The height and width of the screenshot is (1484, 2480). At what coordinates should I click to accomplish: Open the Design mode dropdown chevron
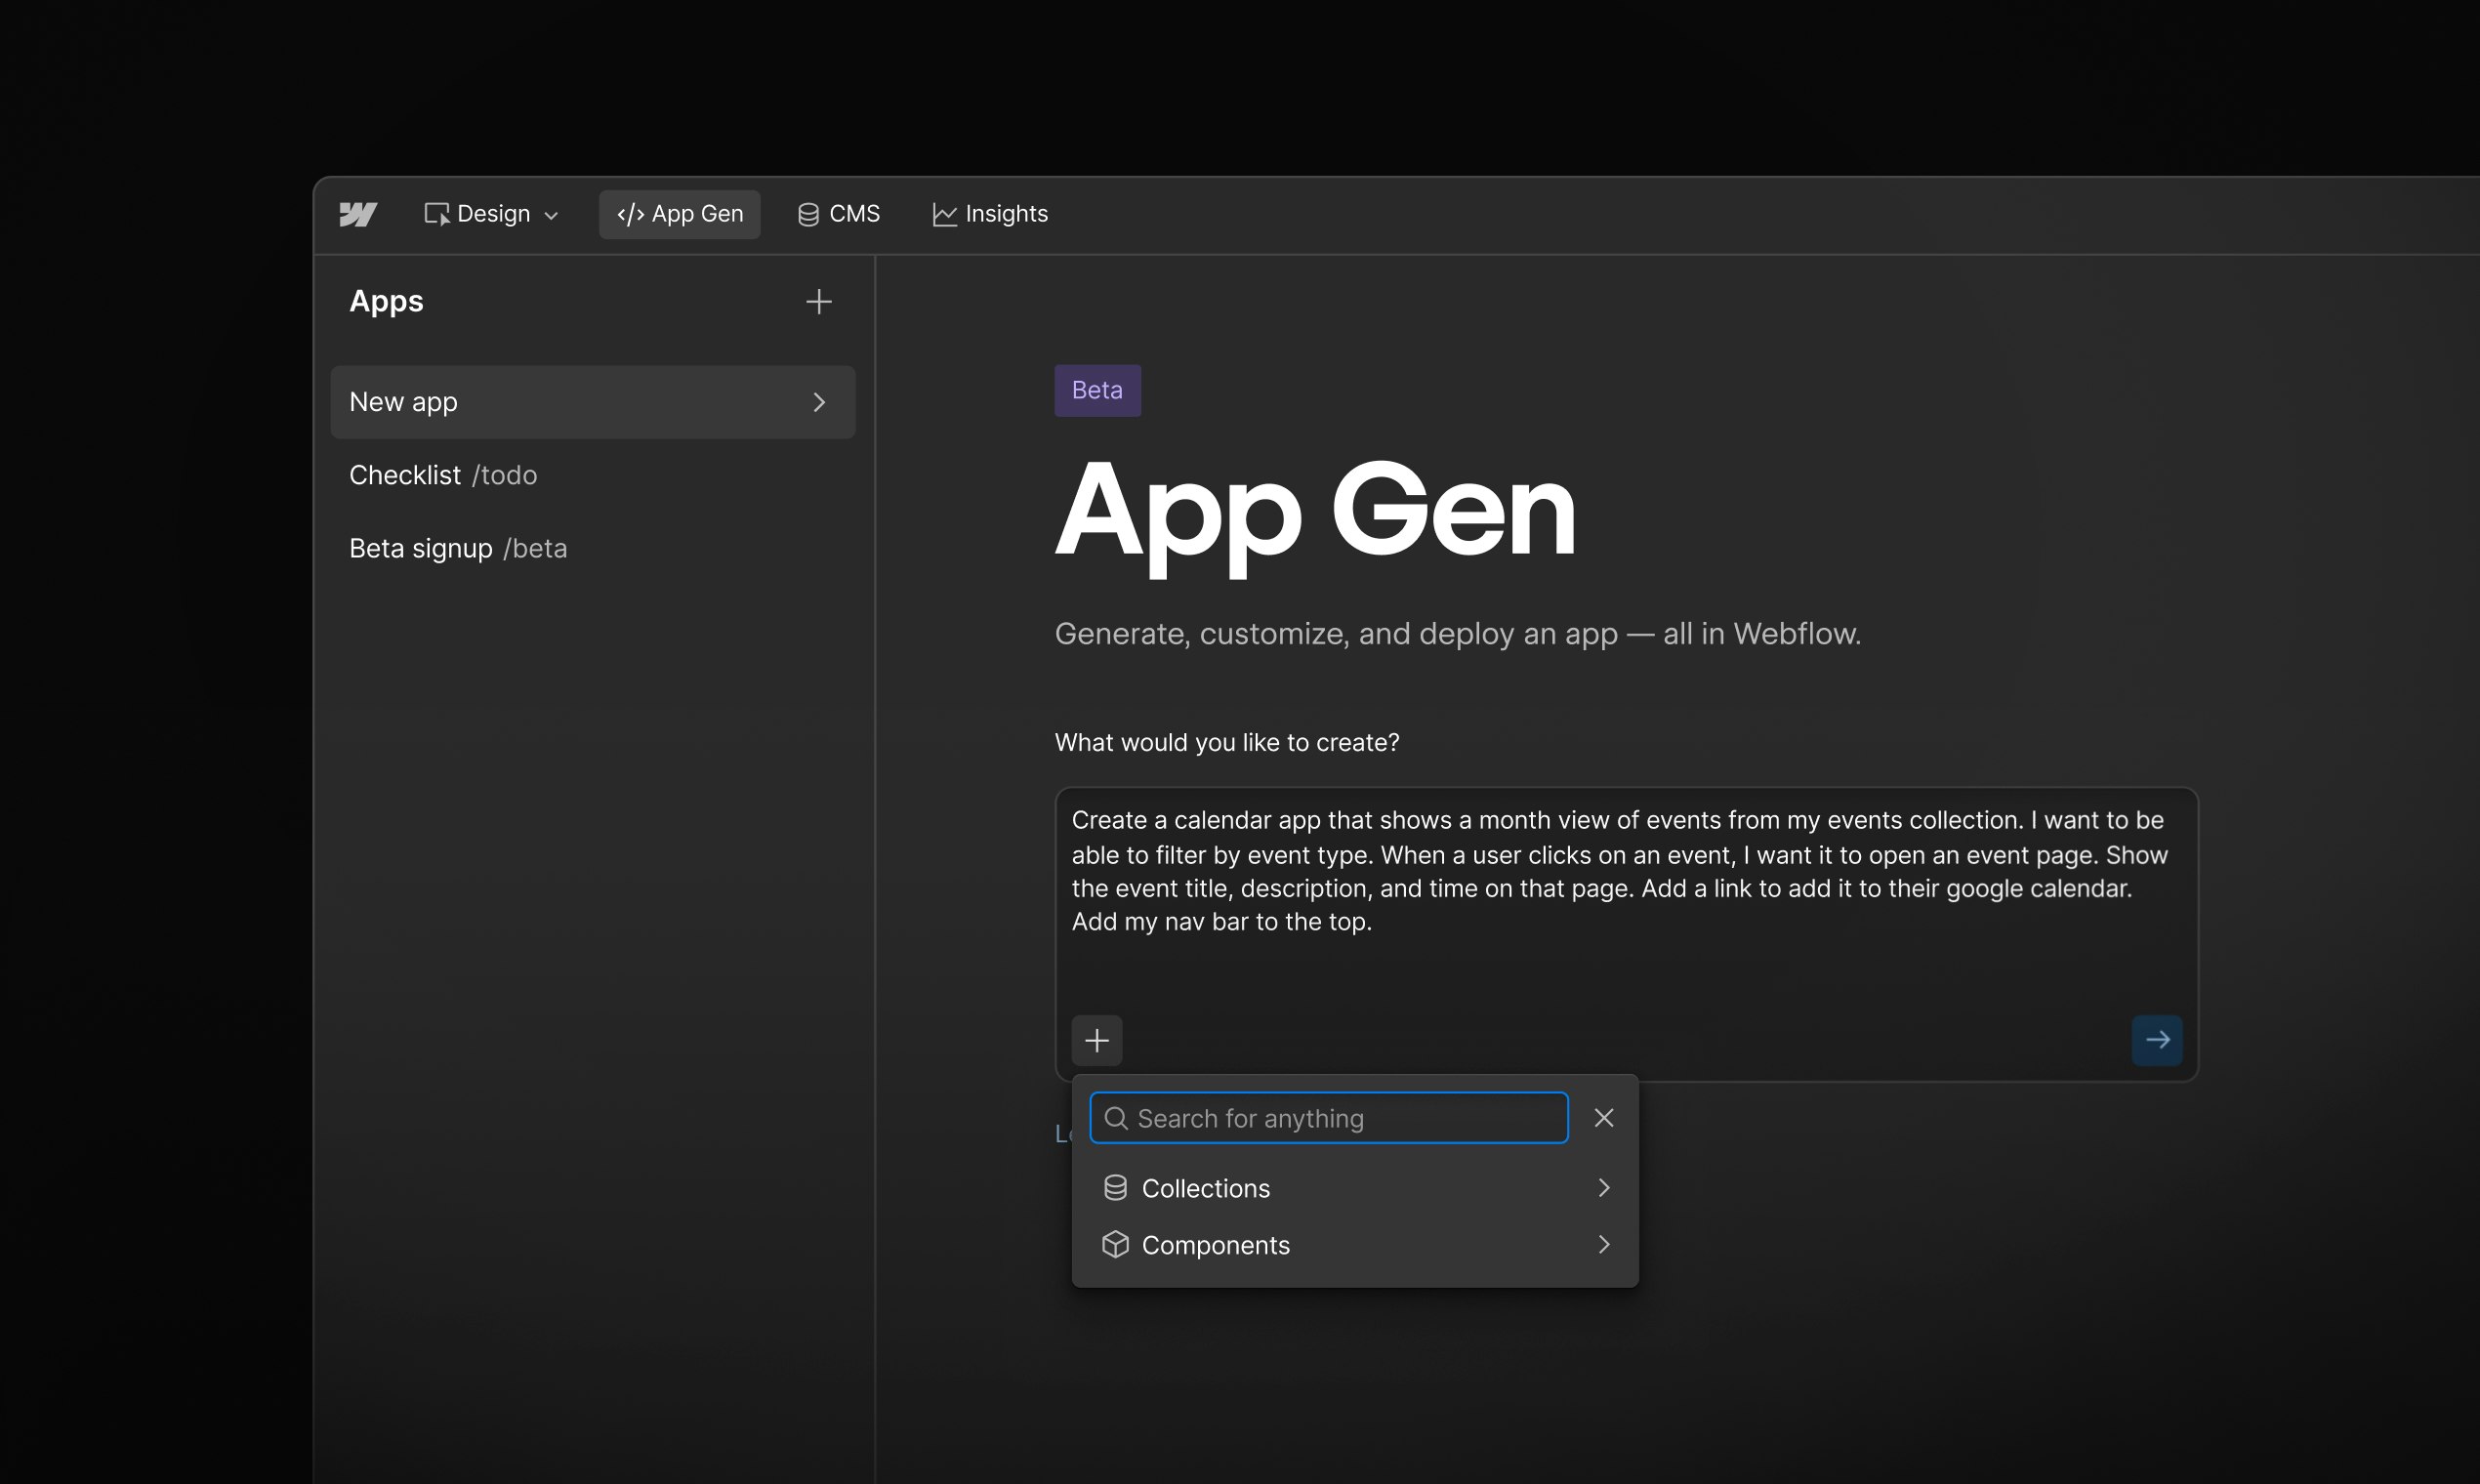(552, 214)
